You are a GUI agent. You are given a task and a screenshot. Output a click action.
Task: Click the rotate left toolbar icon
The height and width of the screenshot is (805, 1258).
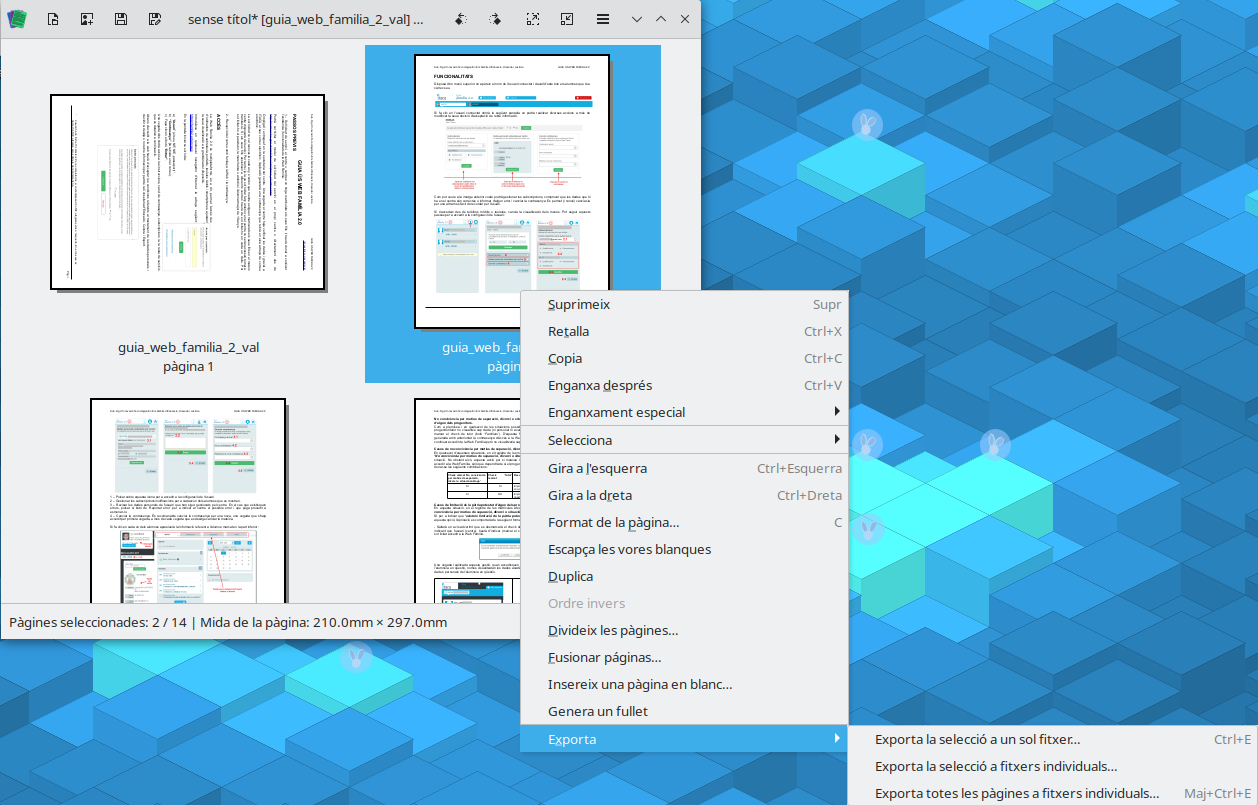tap(460, 19)
